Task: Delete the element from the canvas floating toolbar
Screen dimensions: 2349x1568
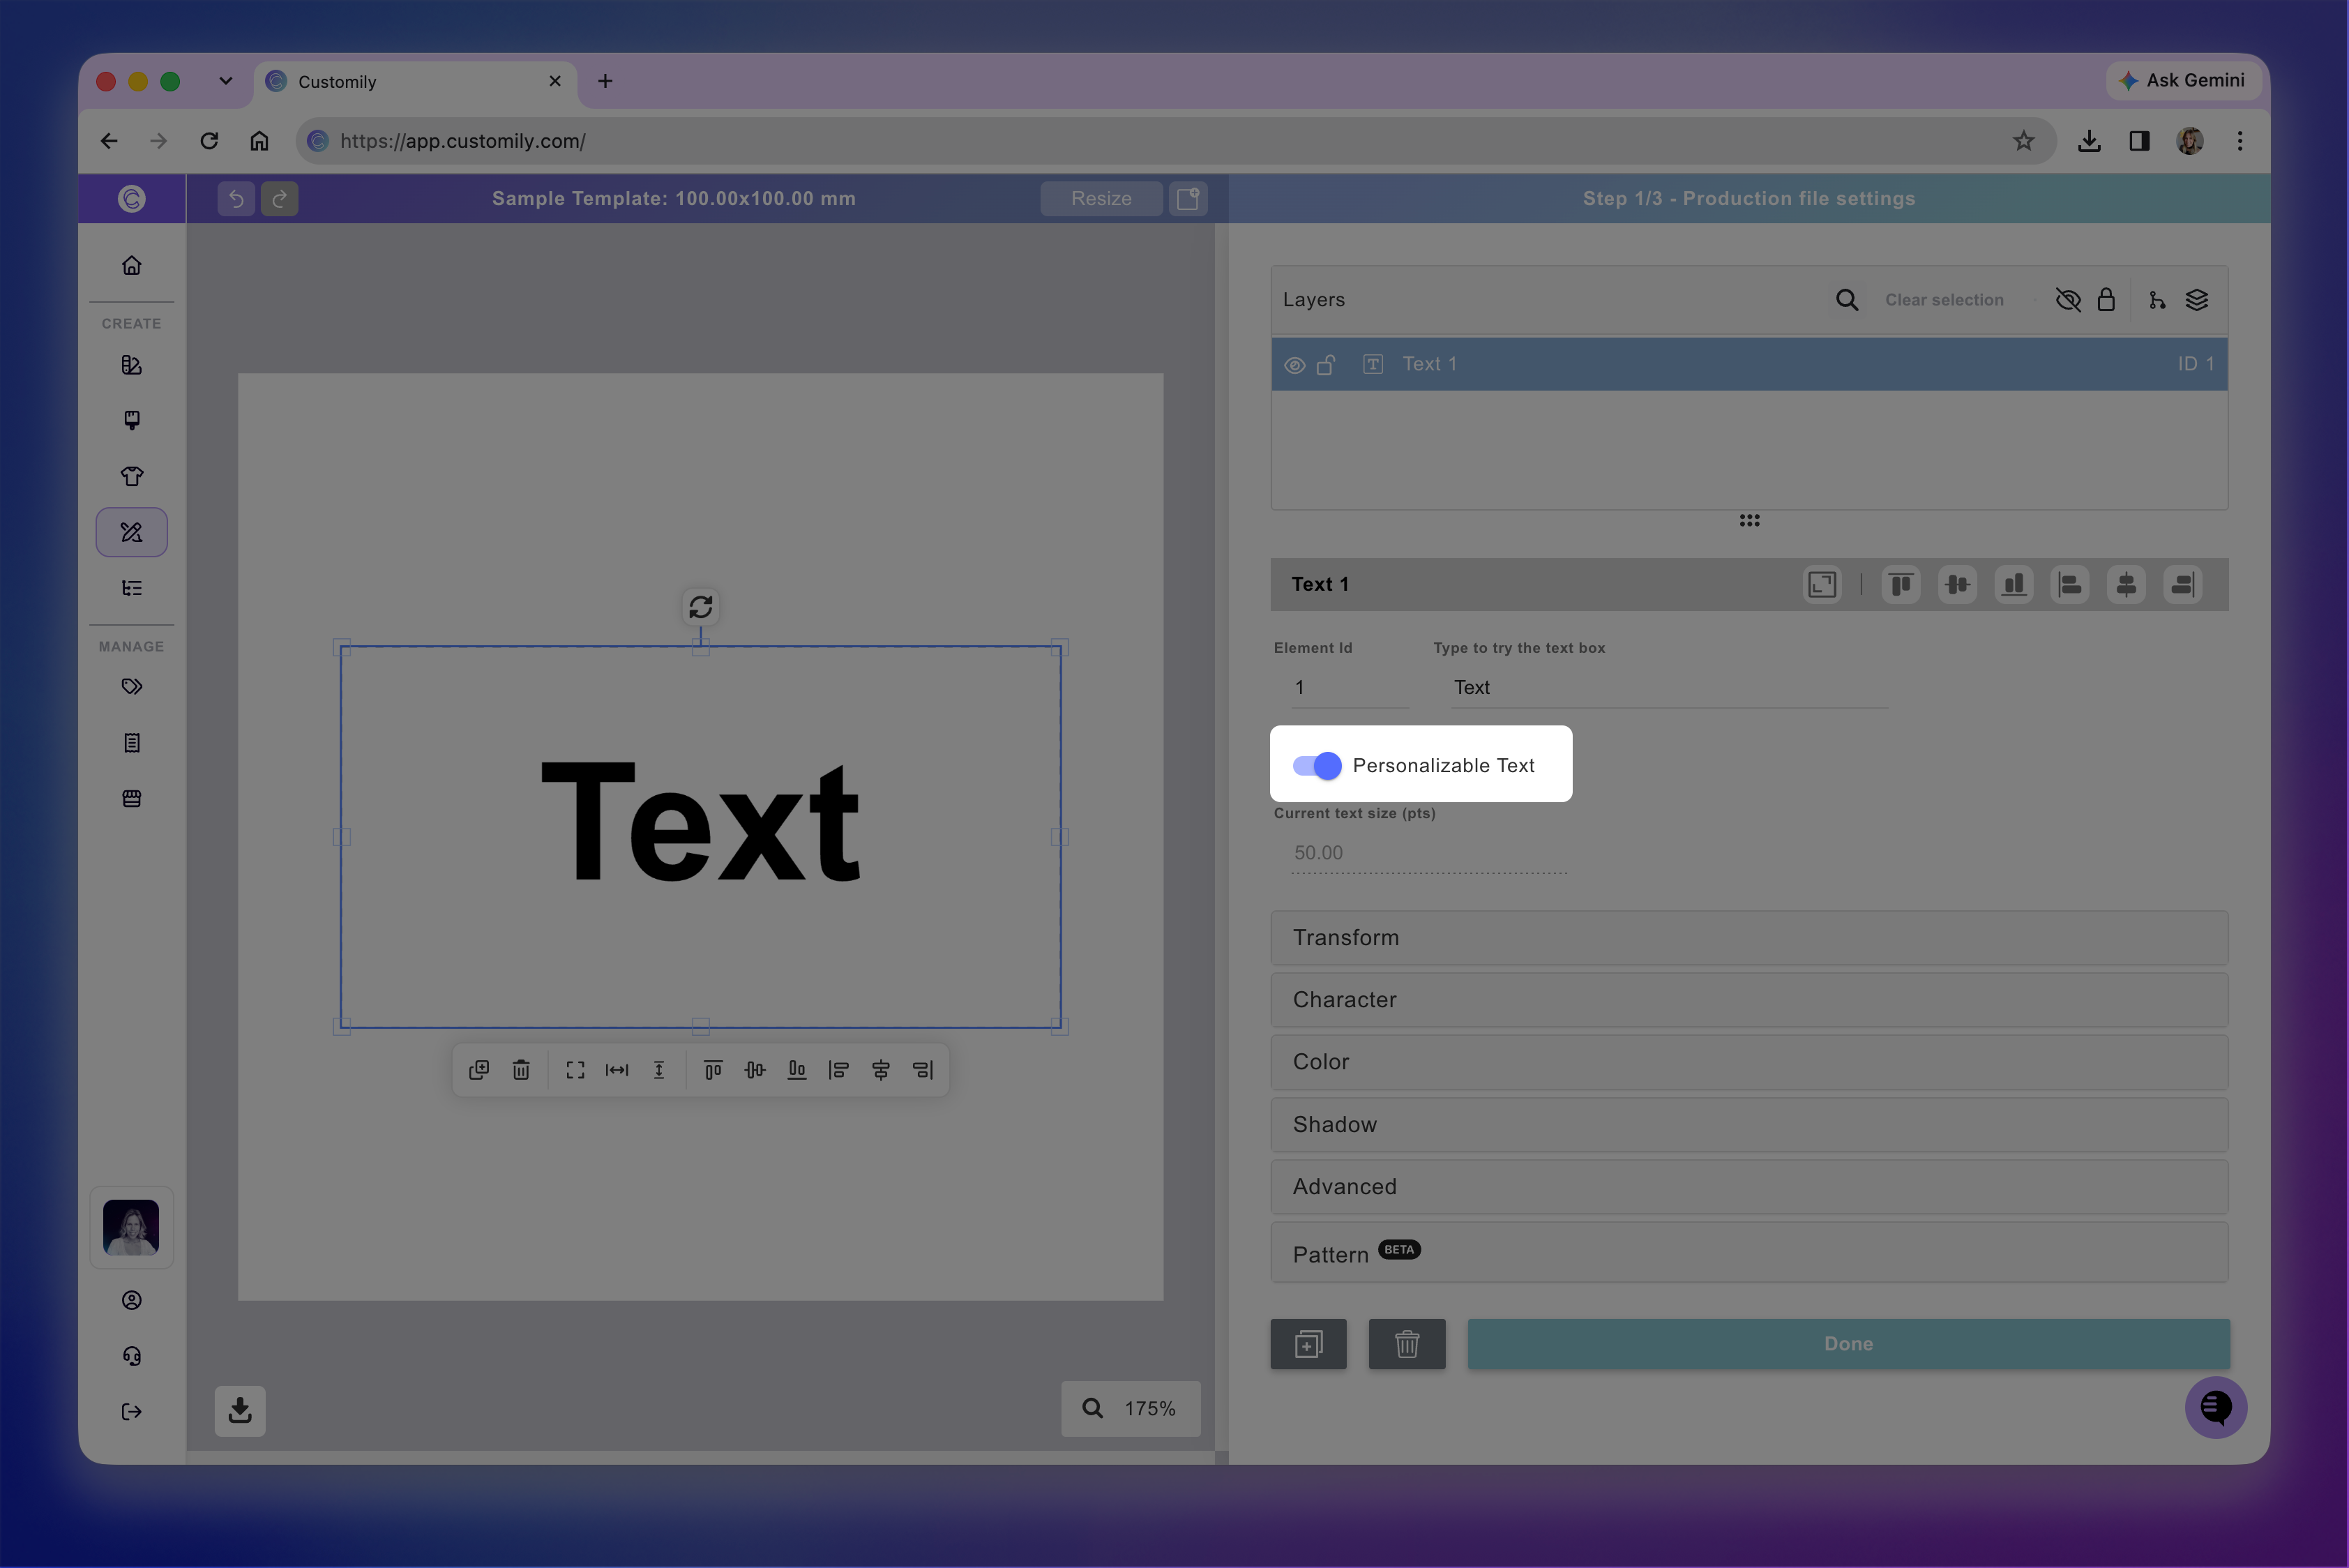Action: point(521,1070)
